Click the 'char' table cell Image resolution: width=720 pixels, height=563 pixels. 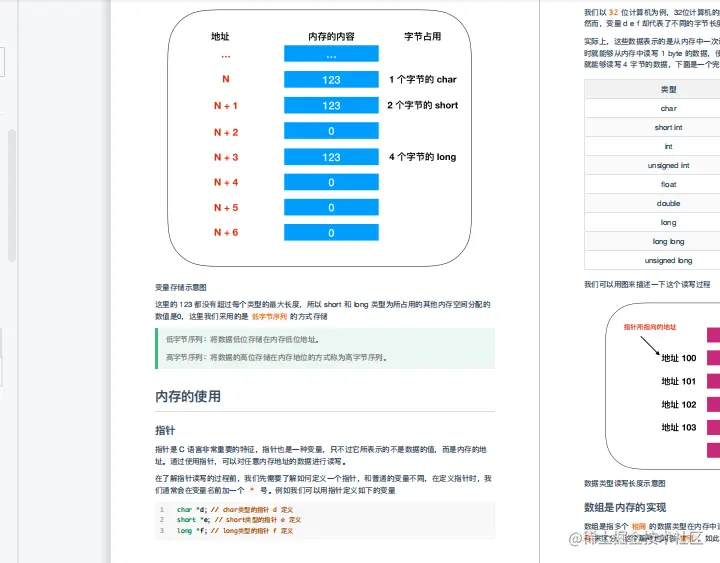(668, 108)
